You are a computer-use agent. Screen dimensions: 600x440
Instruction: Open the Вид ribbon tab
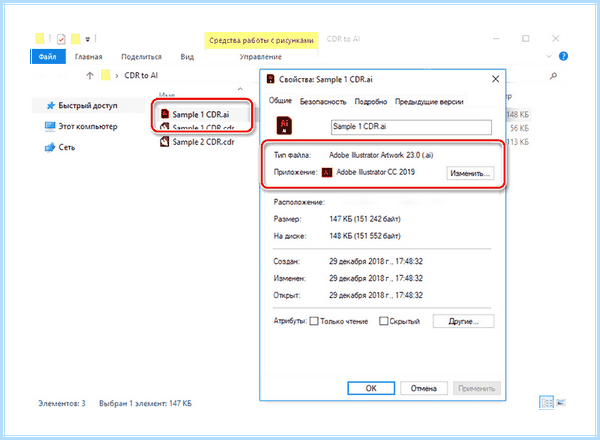(x=187, y=57)
